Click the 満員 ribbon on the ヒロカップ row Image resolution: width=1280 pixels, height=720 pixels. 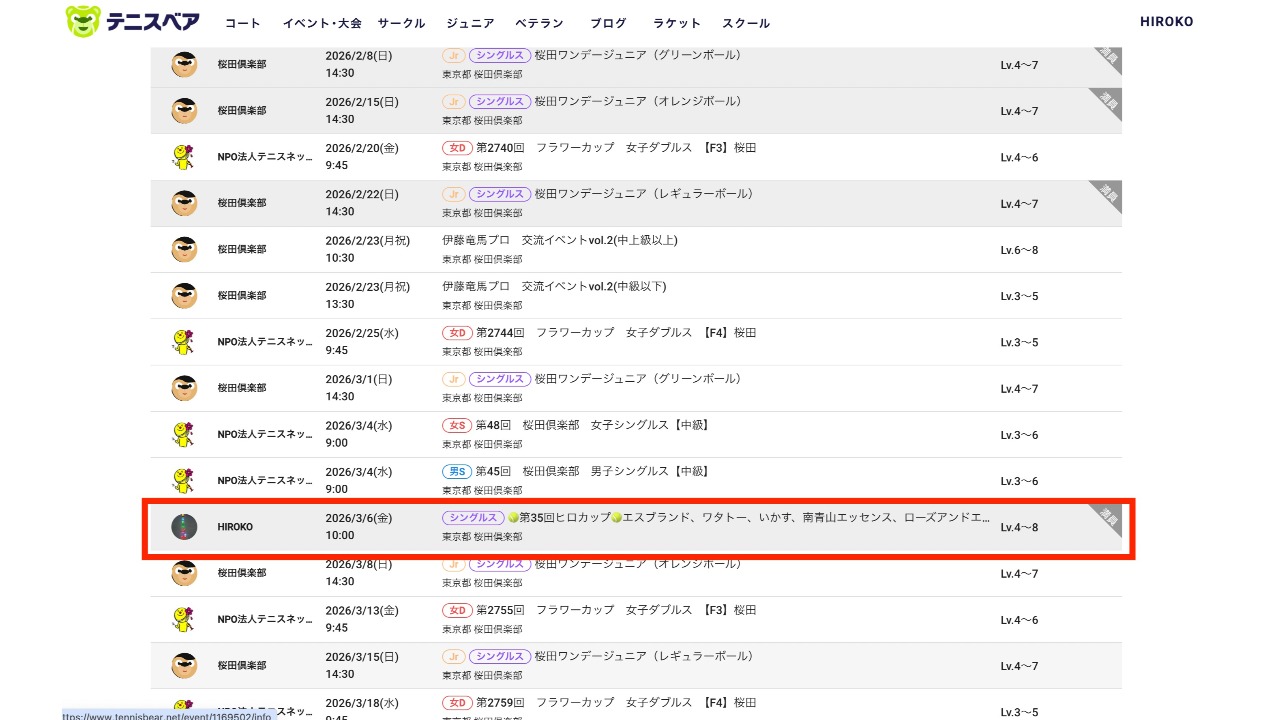click(x=1108, y=517)
